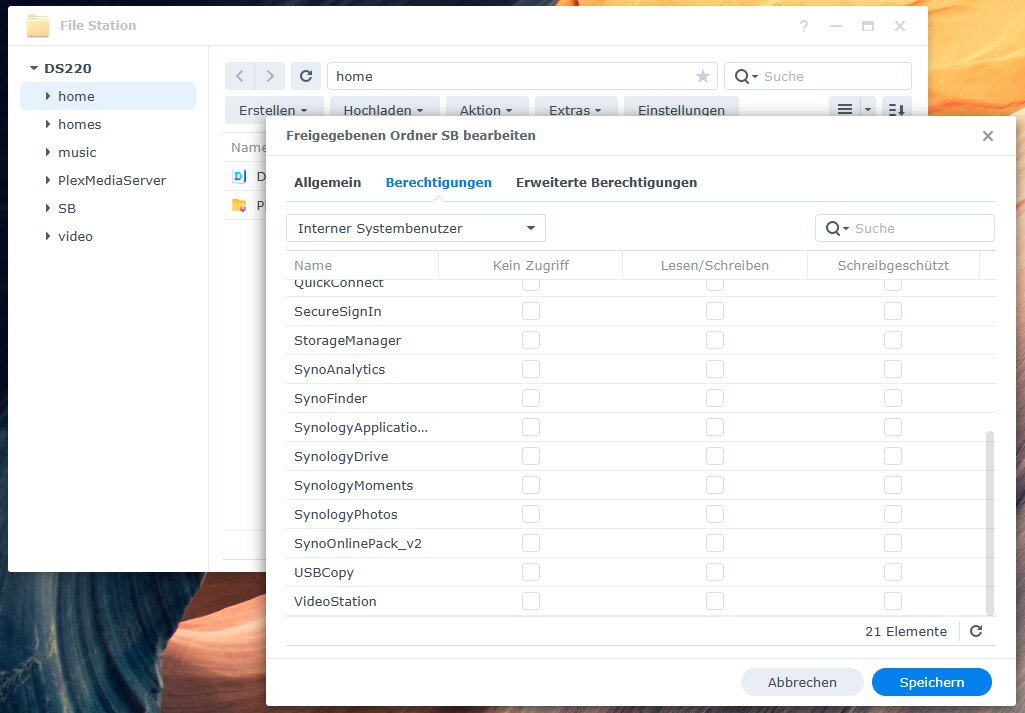Check Schreibgeschützt for VideoStation

point(892,601)
